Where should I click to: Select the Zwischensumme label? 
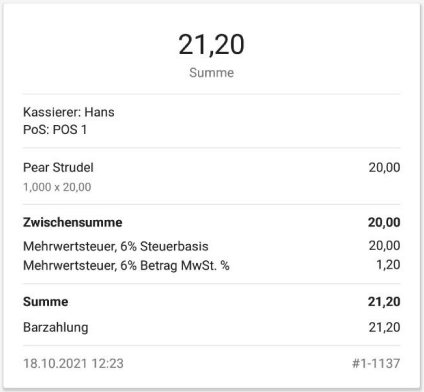click(x=73, y=222)
